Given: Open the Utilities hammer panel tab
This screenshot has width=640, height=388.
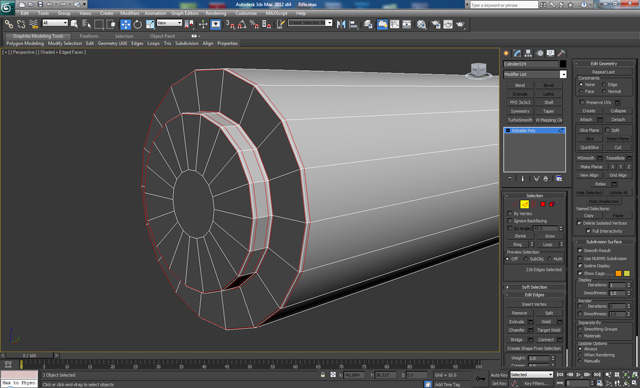Looking at the screenshot, I should 562,53.
